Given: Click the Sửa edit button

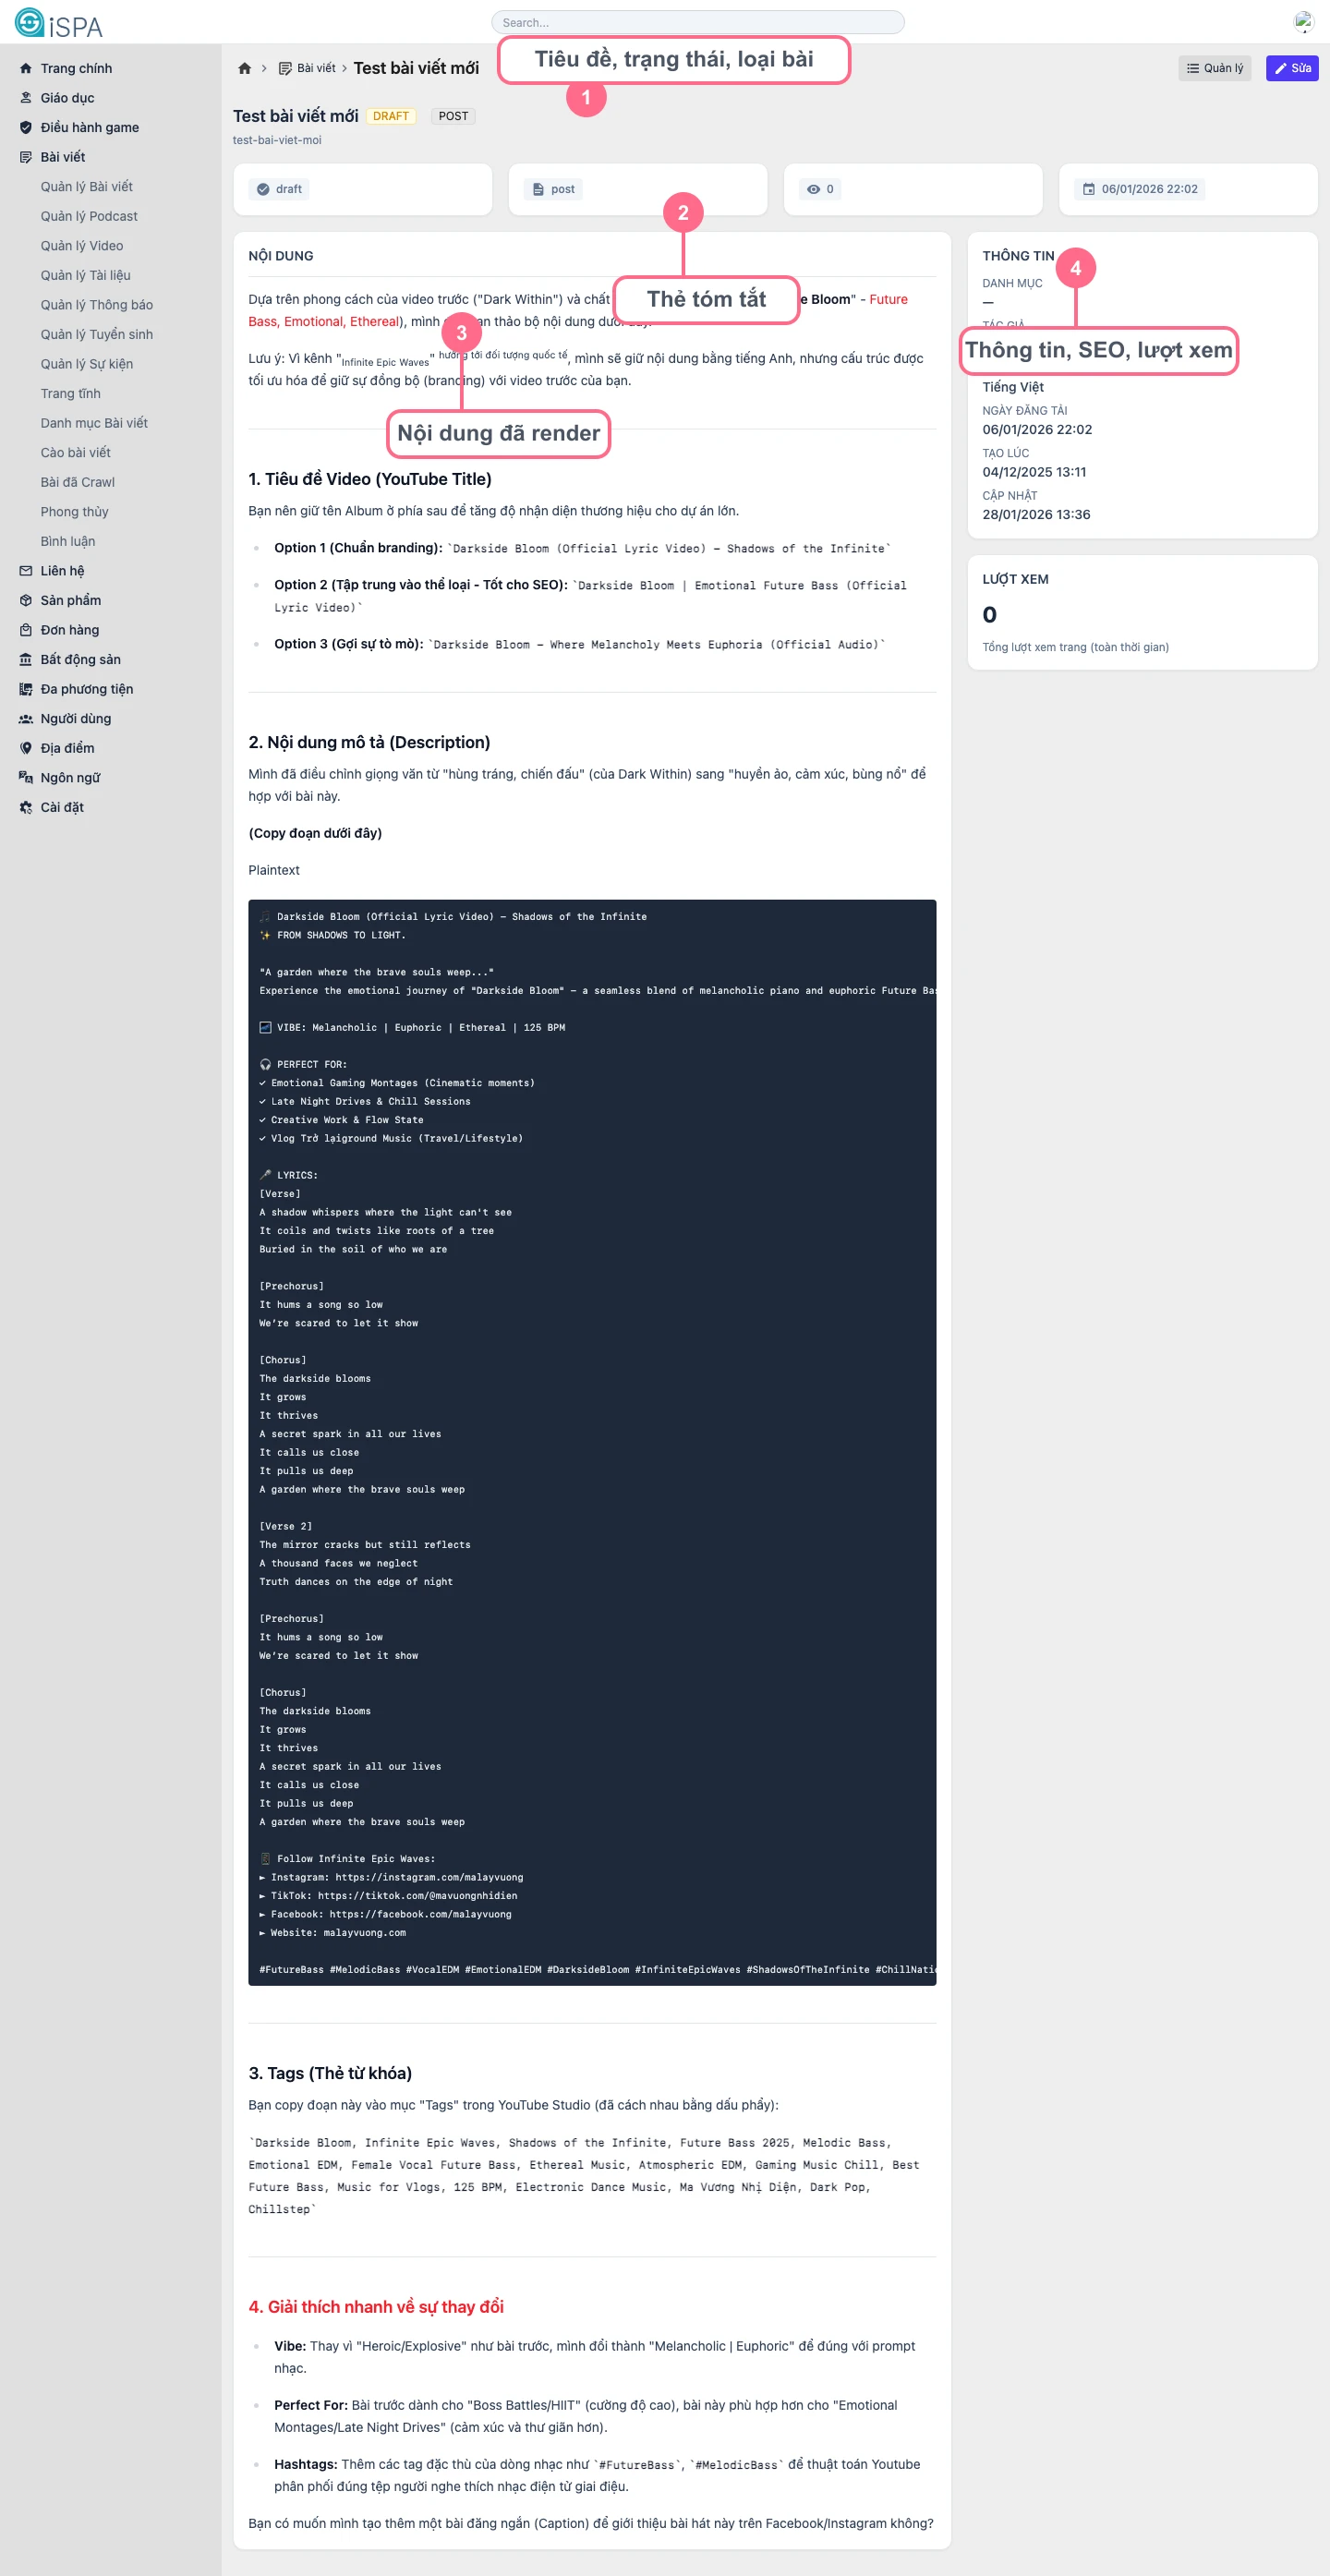Looking at the screenshot, I should coord(1292,69).
